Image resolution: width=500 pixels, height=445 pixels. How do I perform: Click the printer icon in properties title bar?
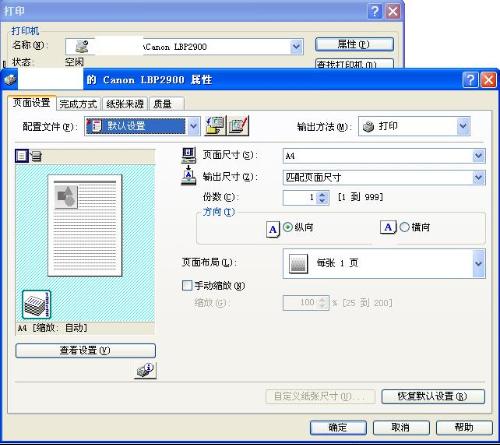[x=10, y=80]
